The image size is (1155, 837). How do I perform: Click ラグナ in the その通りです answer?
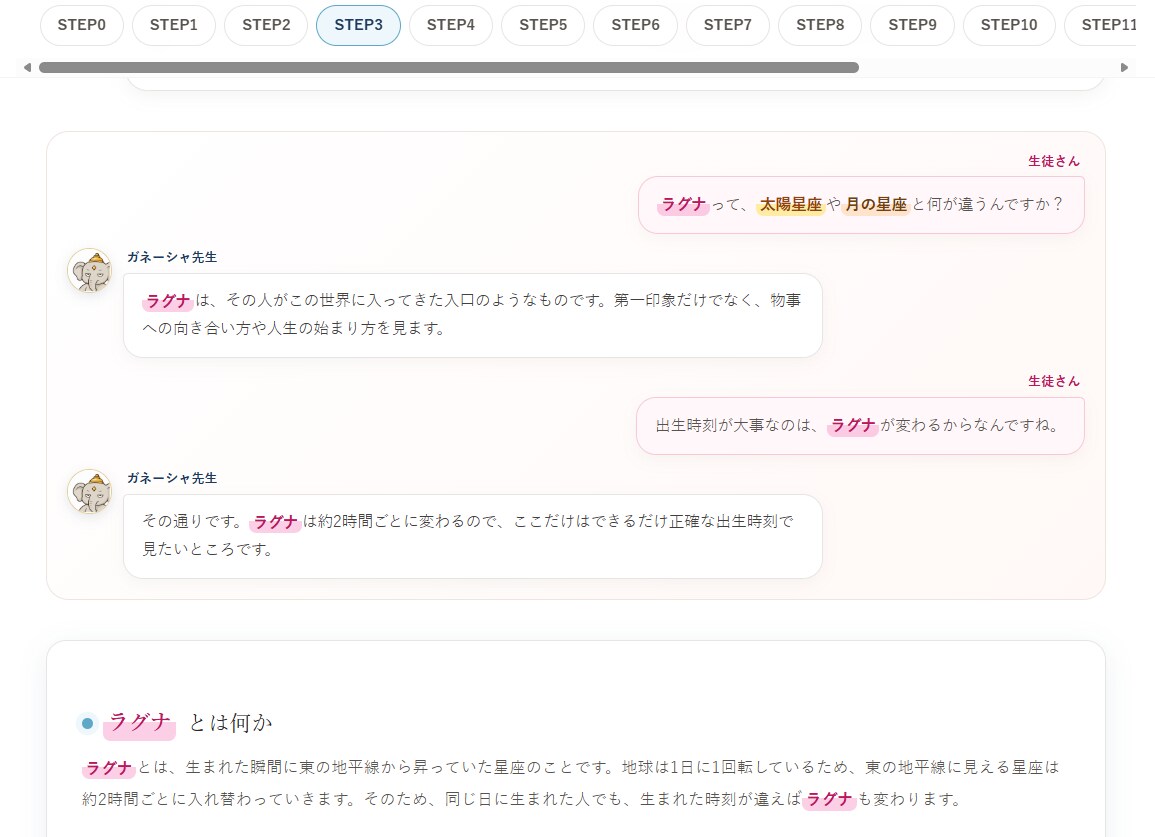pyautogui.click(x=275, y=522)
